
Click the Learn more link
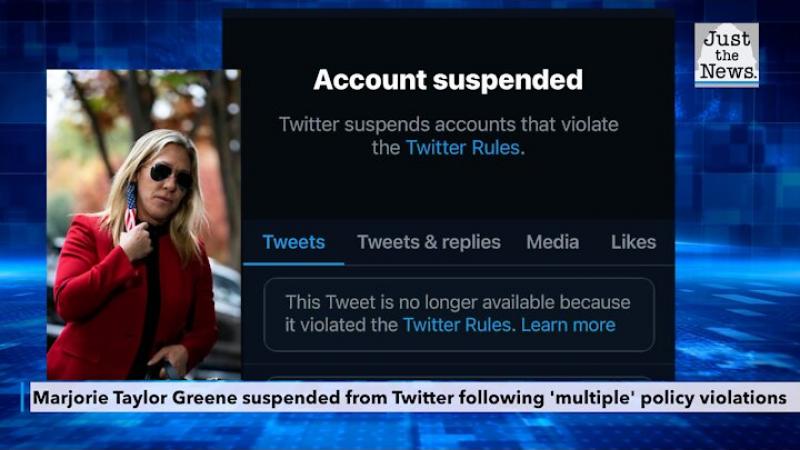click(568, 325)
